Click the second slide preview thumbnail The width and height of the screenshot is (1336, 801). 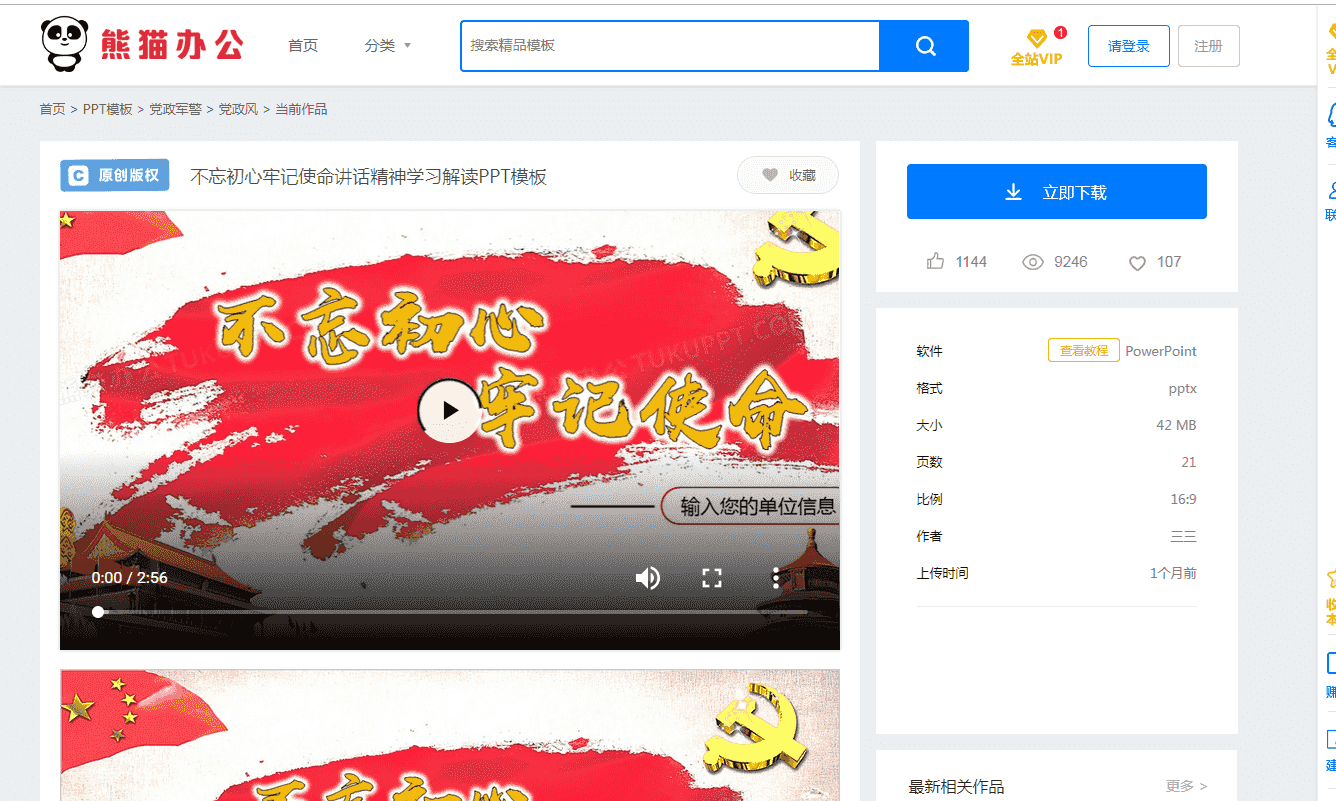(x=450, y=735)
